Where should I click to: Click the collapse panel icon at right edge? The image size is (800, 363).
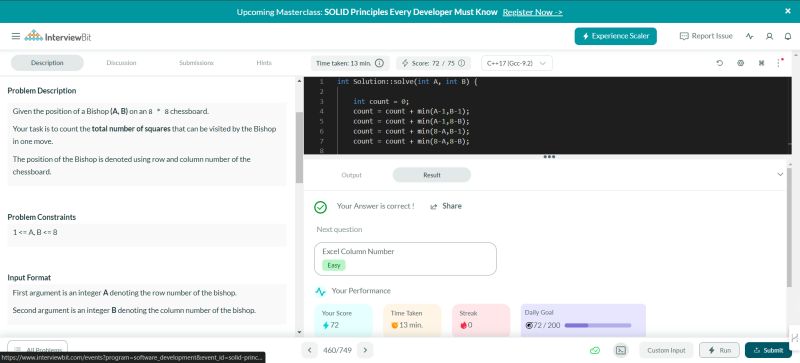tap(794, 337)
